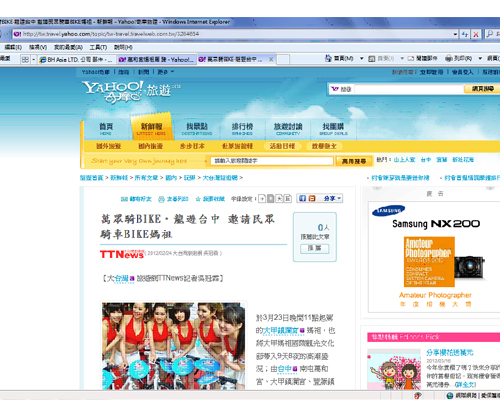Click the 大甲鎮瀾宮 link in the article
Screen dimensions: 500x400
click(281, 330)
